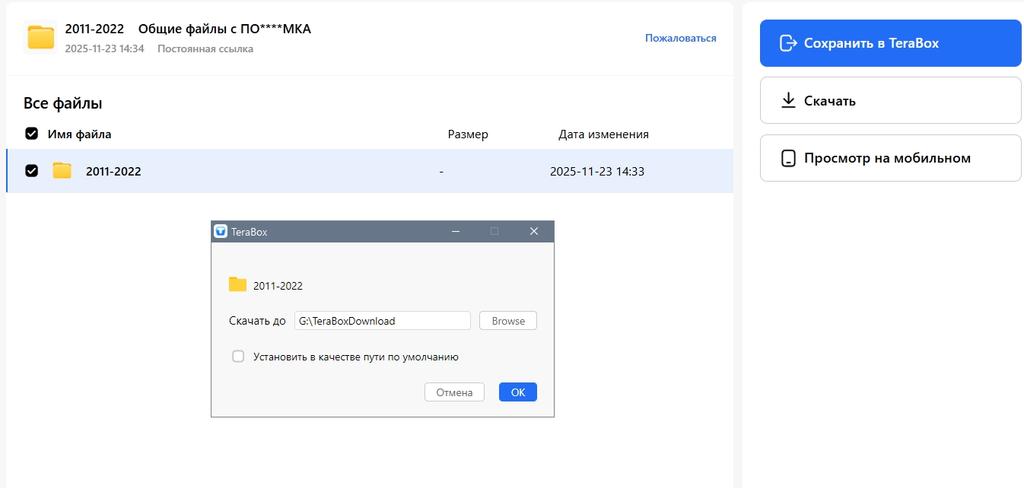Image resolution: width=1024 pixels, height=488 pixels.
Task: Click the share title Общие файлы с ПО****МКА
Action: [225, 29]
